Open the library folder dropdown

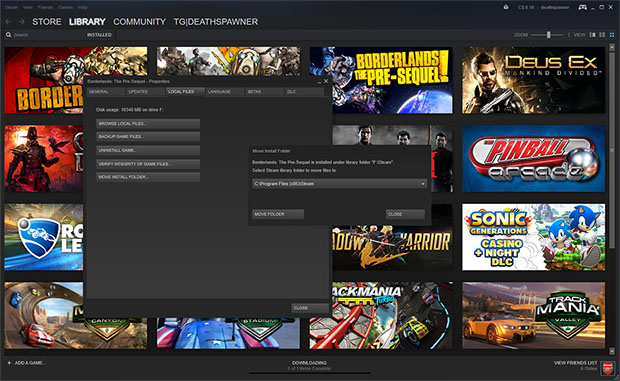pos(339,184)
